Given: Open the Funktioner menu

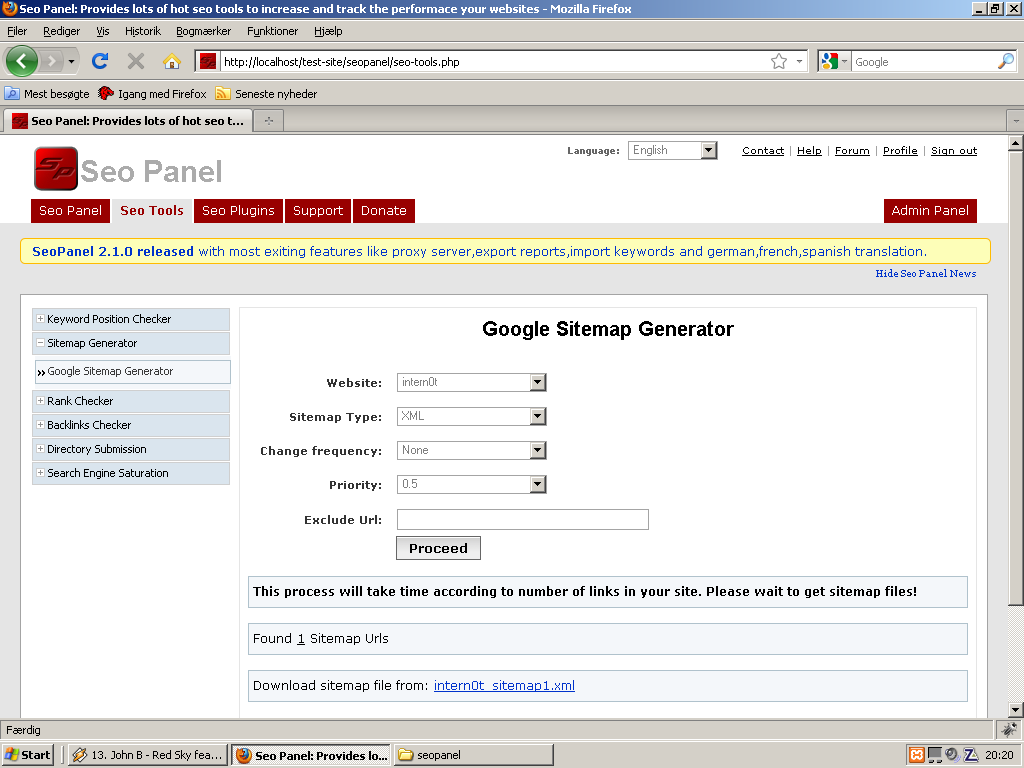Looking at the screenshot, I should click(x=272, y=31).
